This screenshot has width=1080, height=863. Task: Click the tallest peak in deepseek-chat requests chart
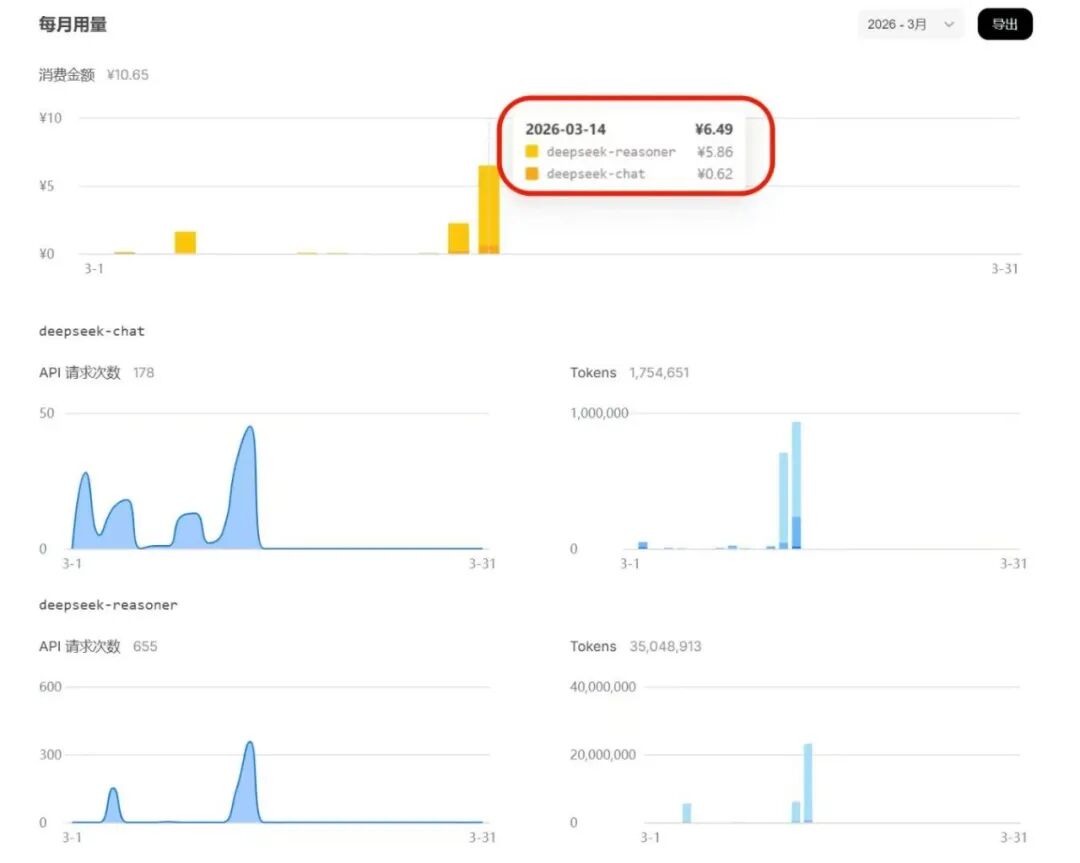(250, 428)
